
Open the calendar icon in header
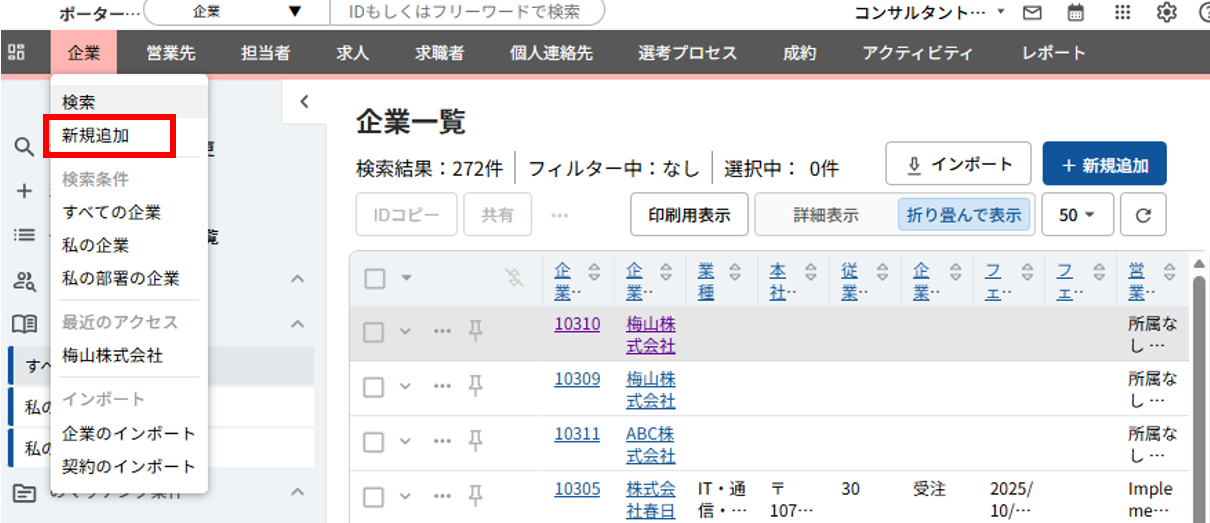pyautogui.click(x=1076, y=13)
